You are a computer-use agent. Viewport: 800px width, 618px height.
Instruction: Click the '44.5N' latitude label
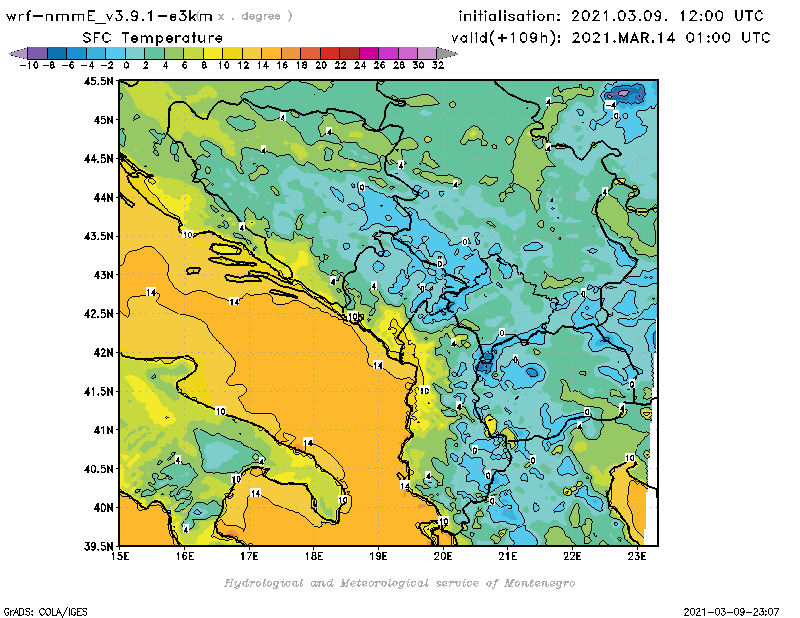pyautogui.click(x=98, y=159)
